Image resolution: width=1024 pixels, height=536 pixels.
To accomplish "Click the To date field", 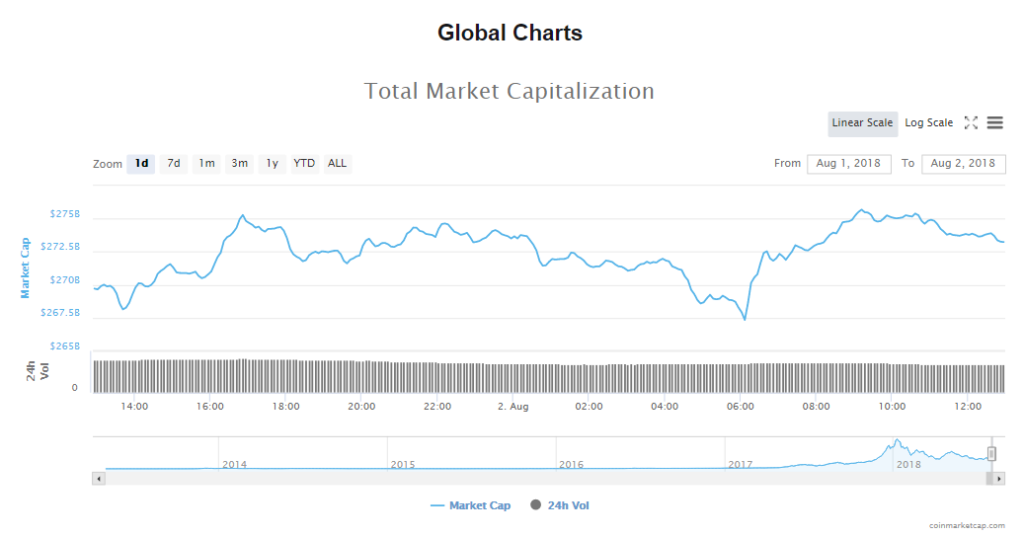I will click(963, 163).
